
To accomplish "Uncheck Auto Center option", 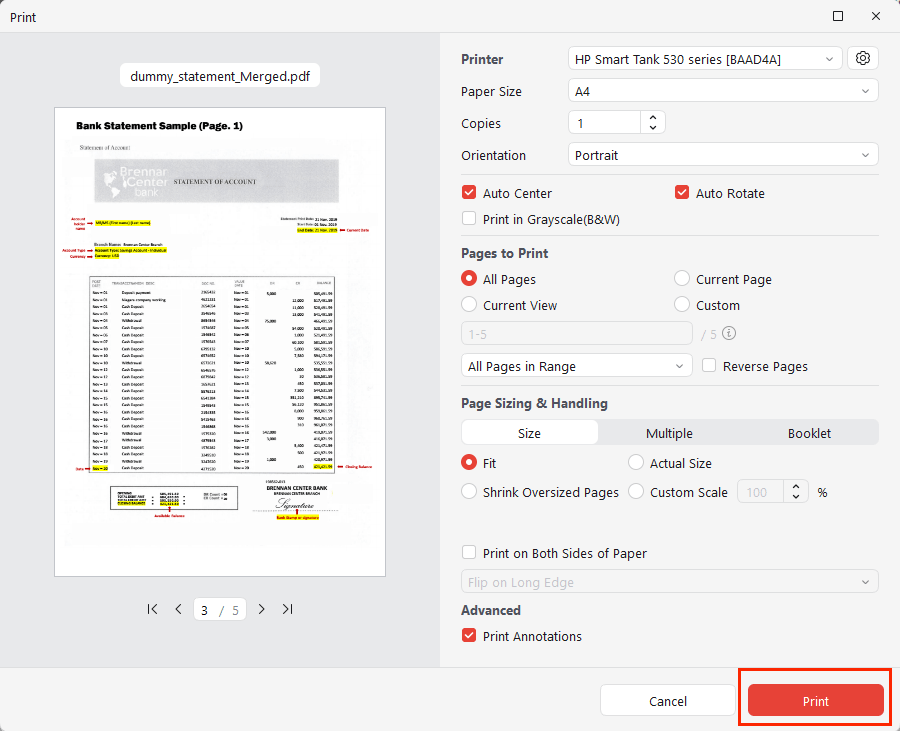I will (x=469, y=192).
